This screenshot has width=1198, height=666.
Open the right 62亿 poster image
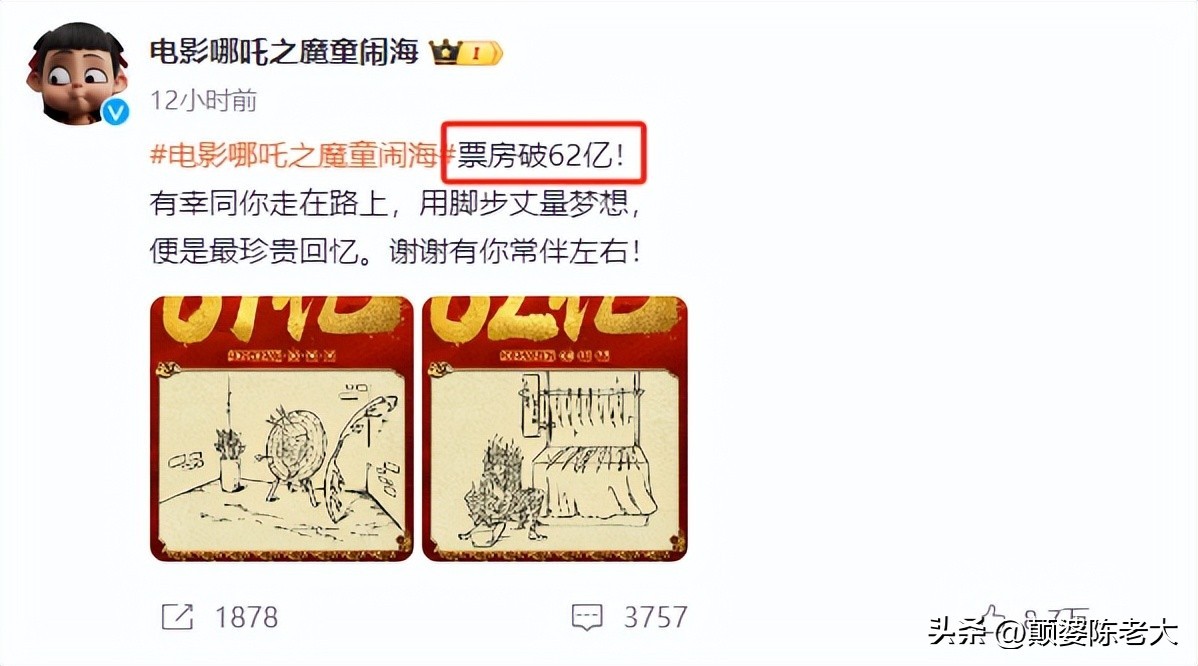tap(555, 429)
